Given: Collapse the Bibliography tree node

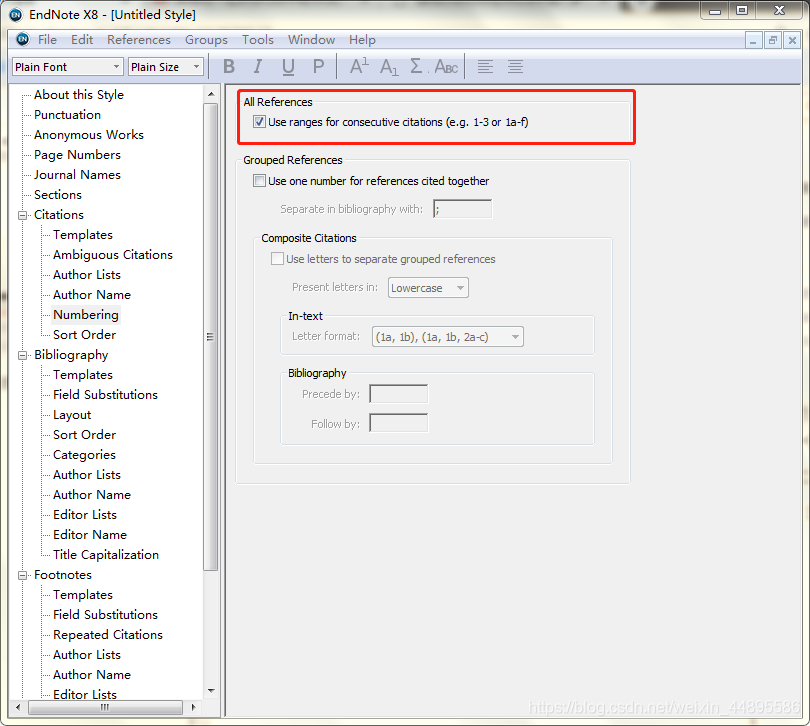Looking at the screenshot, I should pos(22,355).
